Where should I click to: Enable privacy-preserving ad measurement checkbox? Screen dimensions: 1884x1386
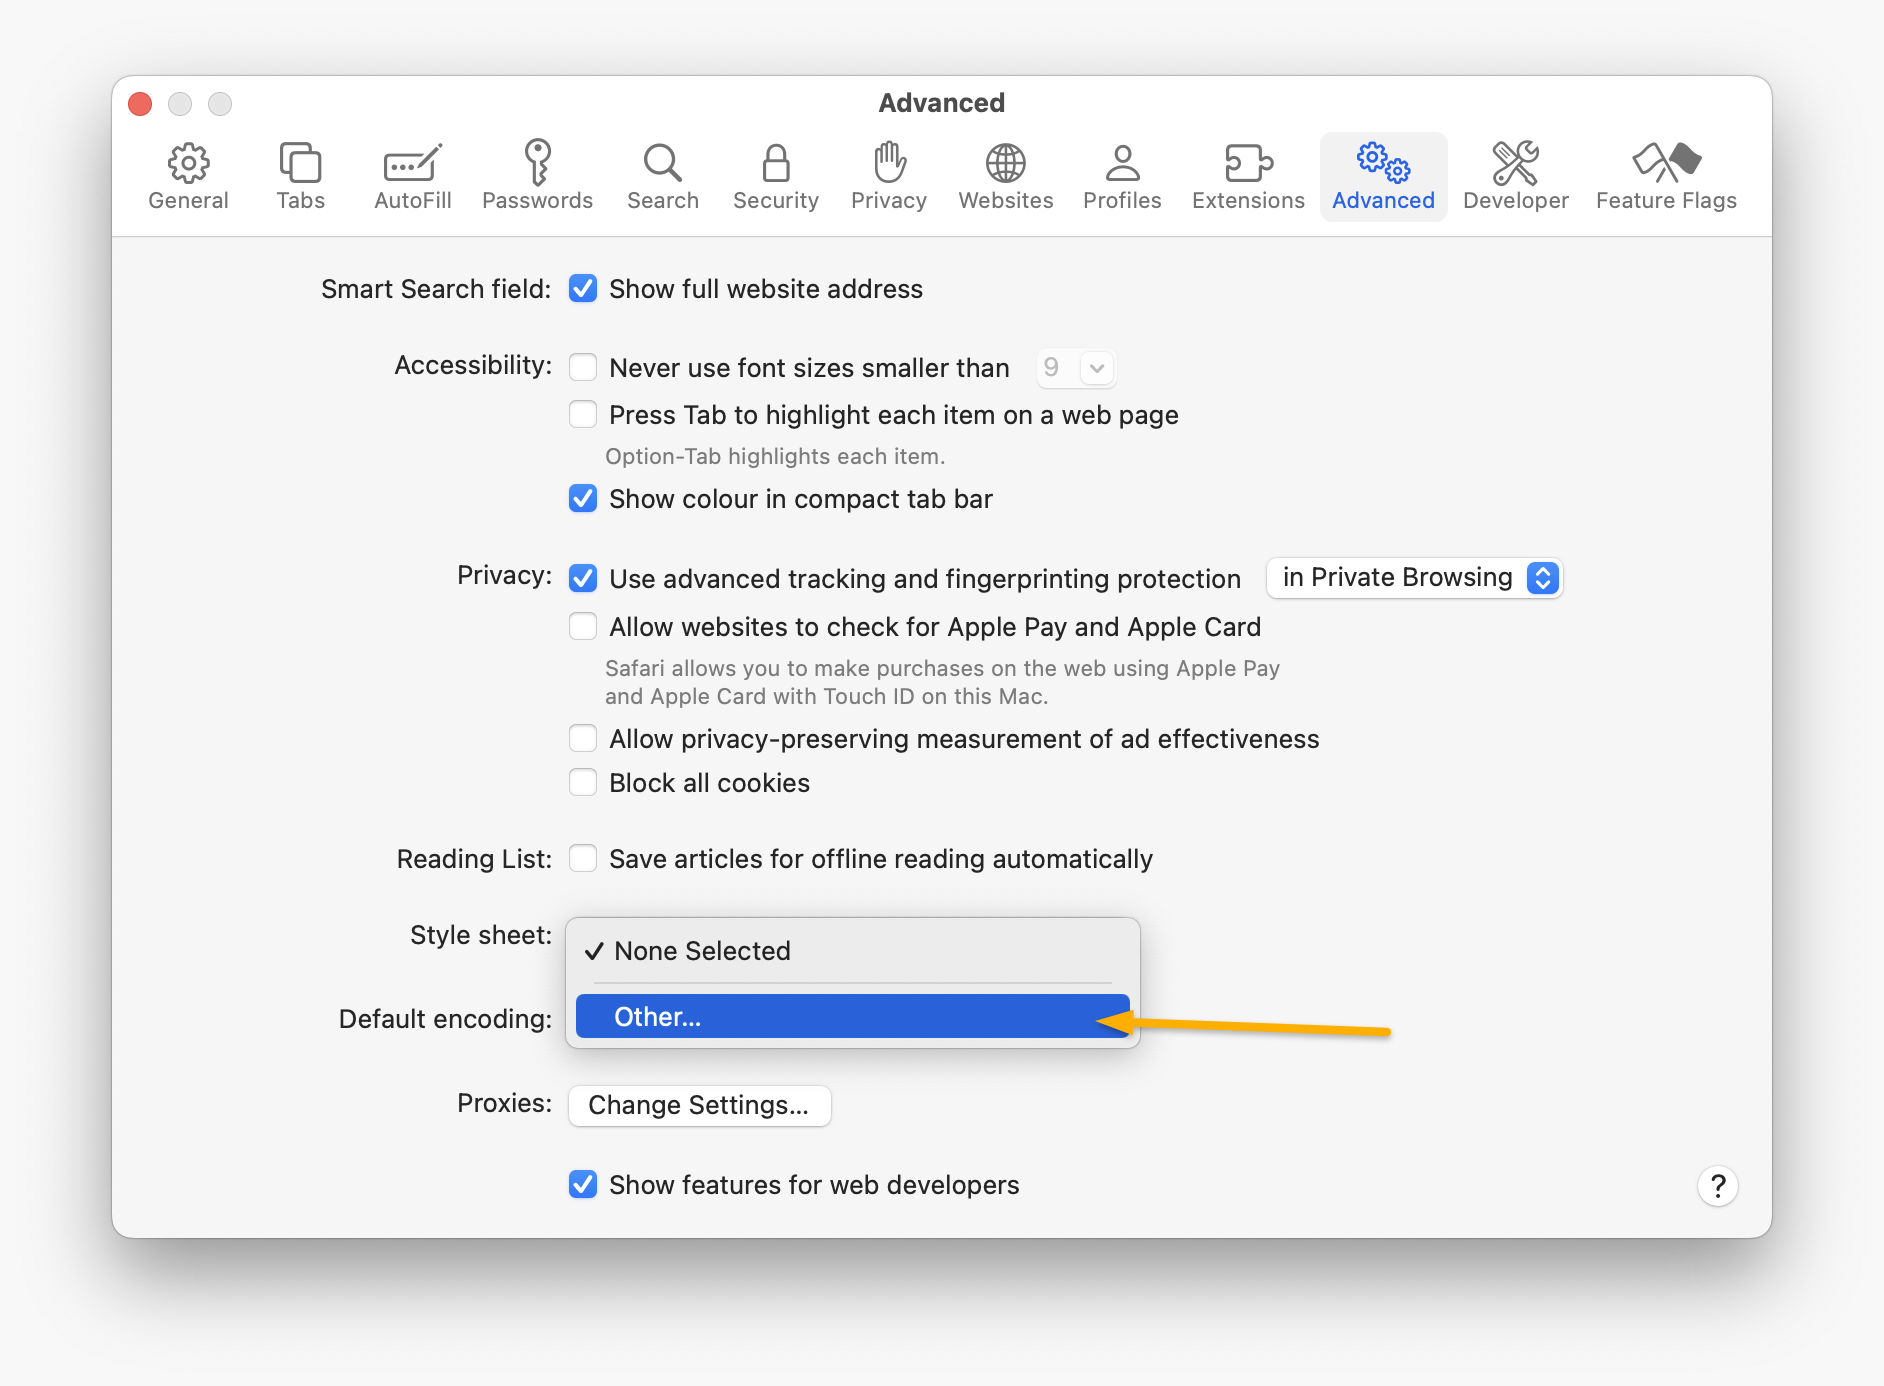583,738
